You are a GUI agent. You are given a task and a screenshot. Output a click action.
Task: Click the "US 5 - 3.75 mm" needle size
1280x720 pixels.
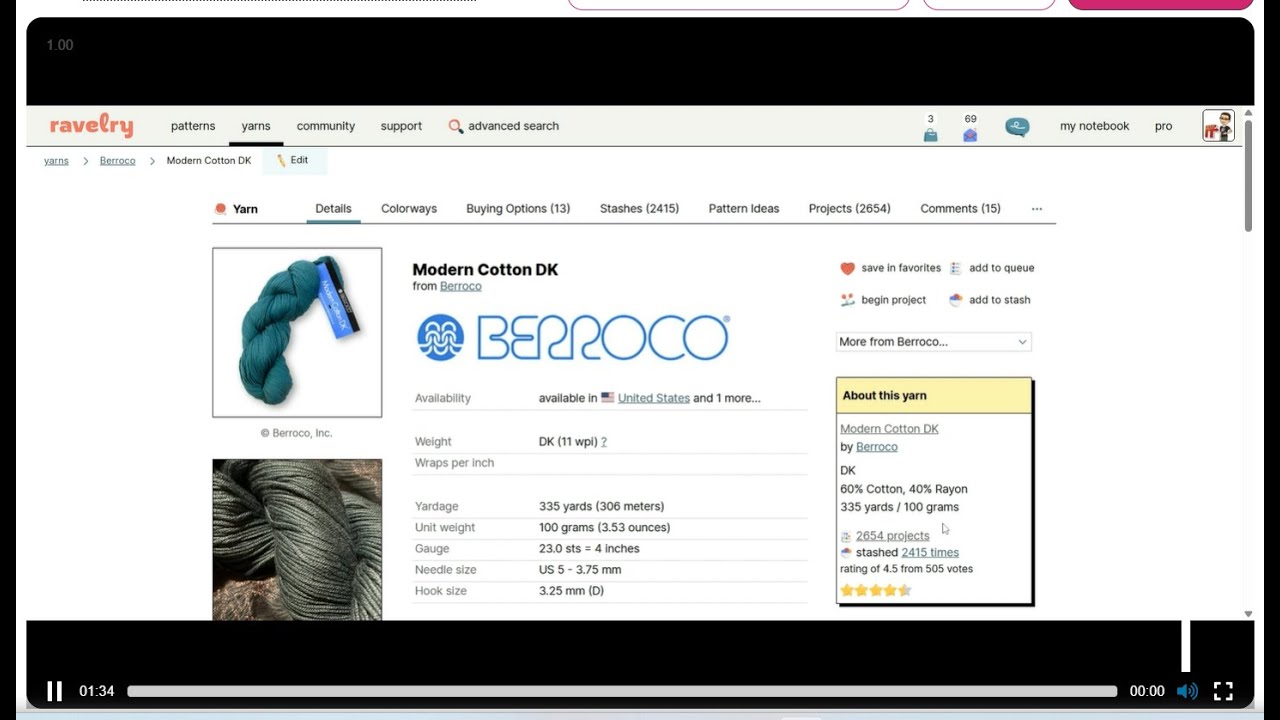point(580,569)
